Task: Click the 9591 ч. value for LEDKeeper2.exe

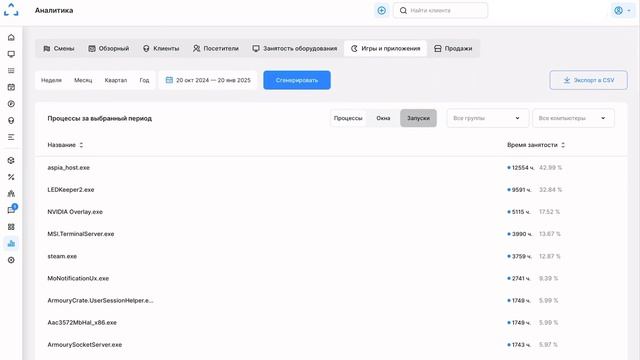Action: [522, 190]
